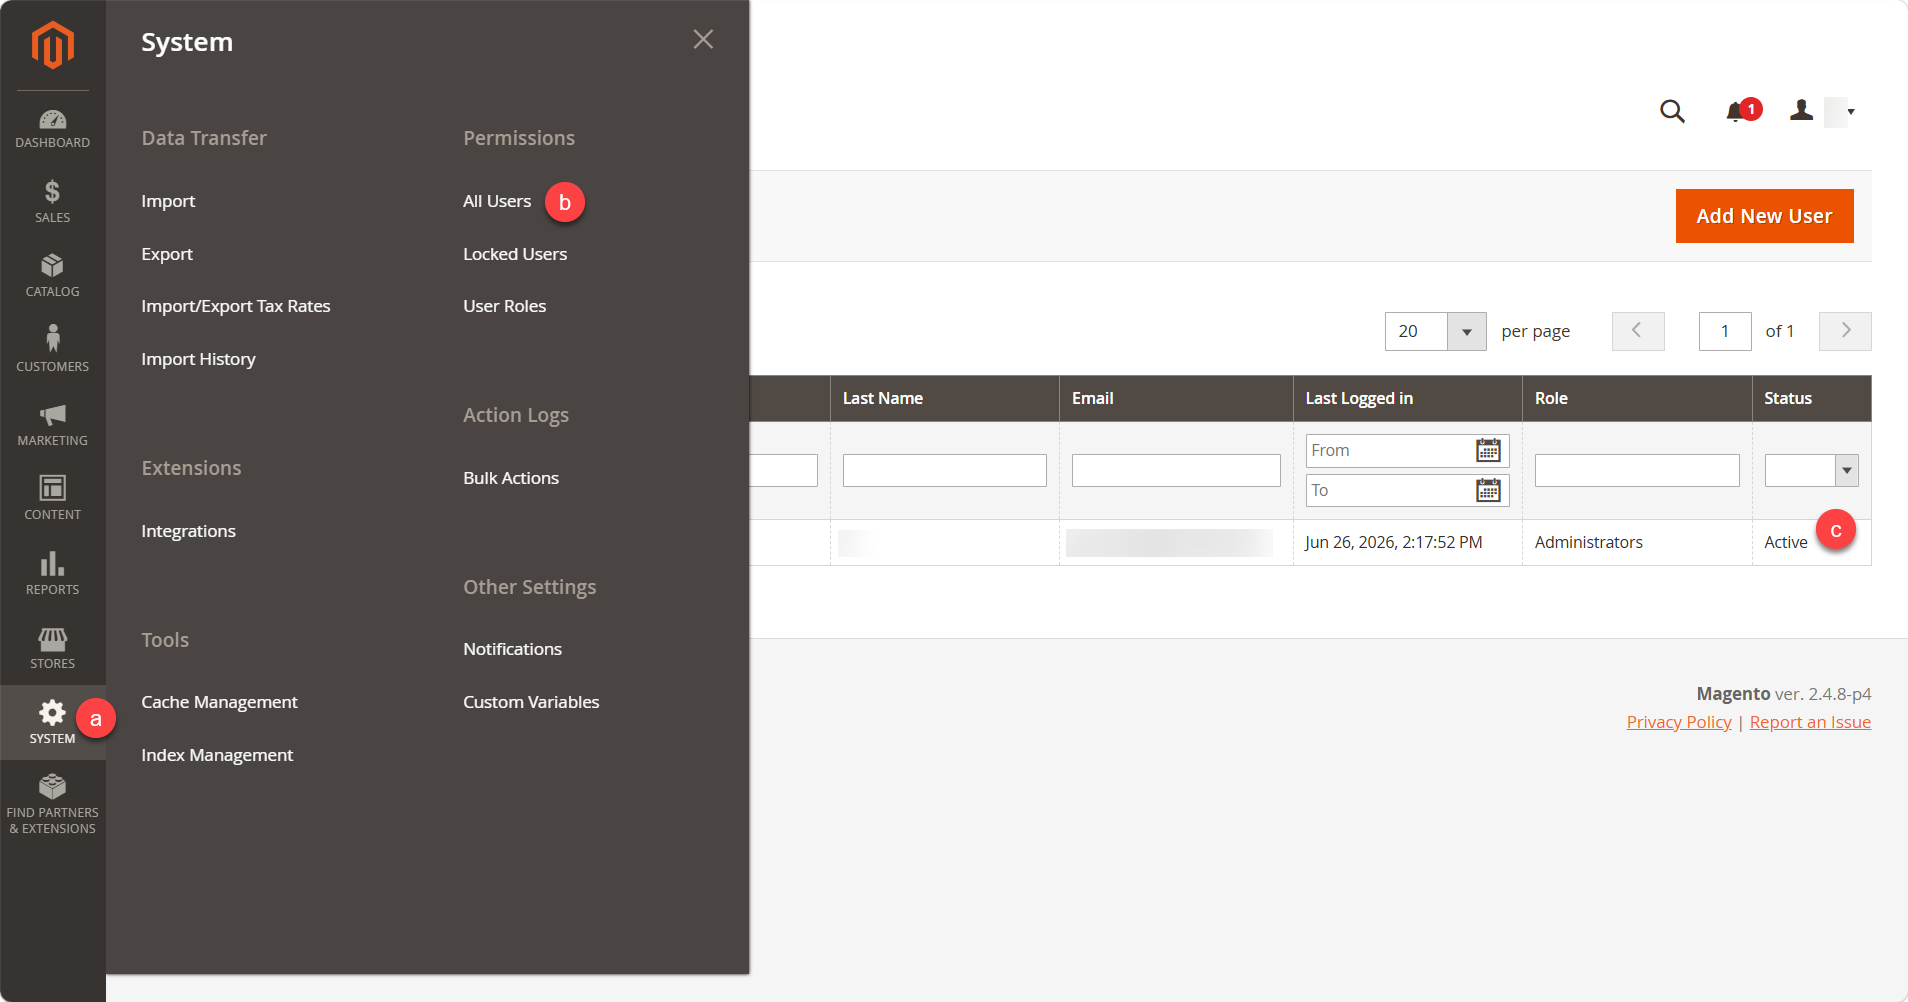This screenshot has height=1002, width=1908.
Task: Click the Privacy Policy link
Action: [x=1678, y=722]
